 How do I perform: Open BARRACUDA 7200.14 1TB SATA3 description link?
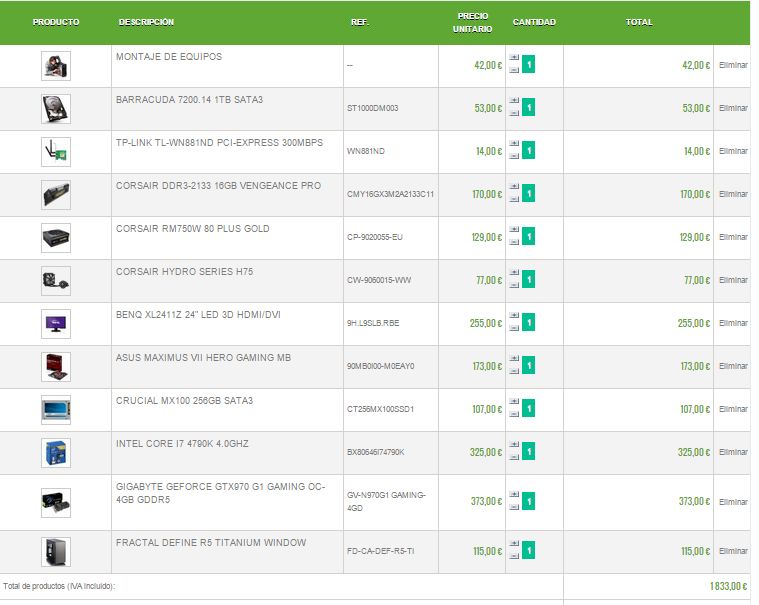tap(189, 100)
